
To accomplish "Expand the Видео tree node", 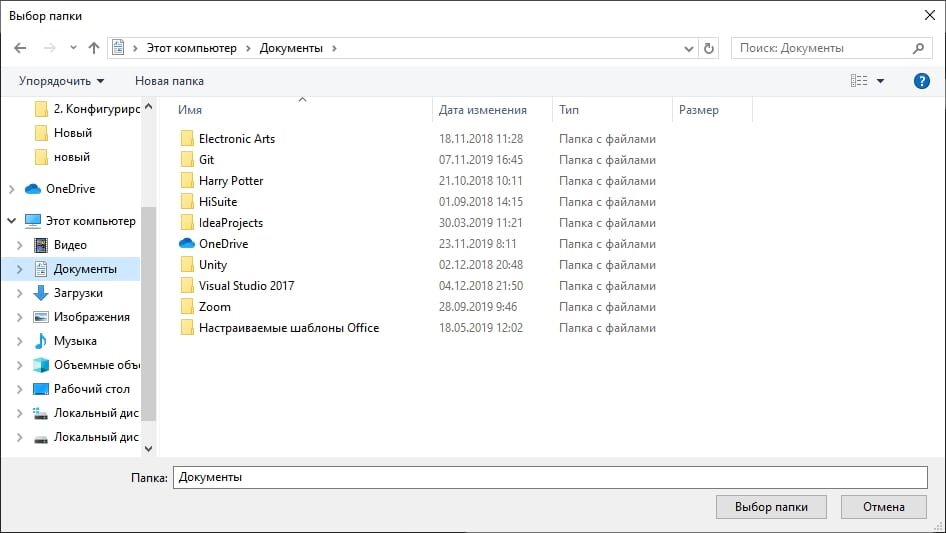I will pos(19,245).
